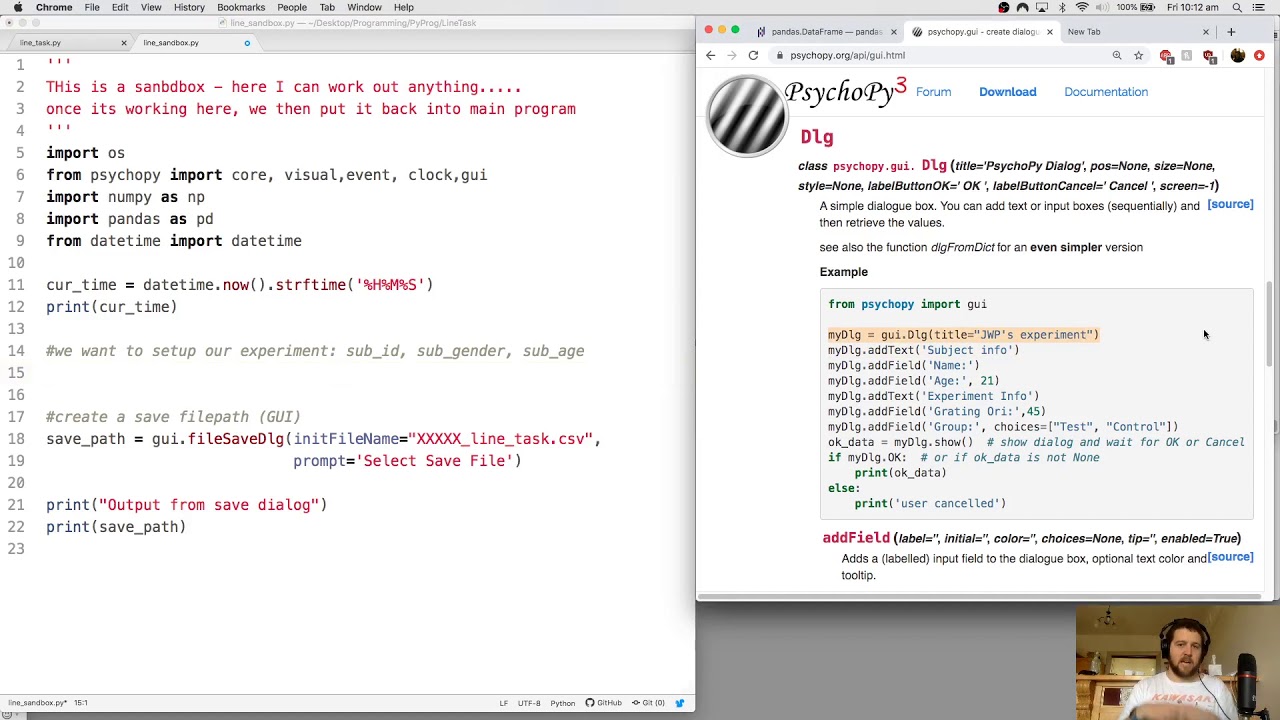Open the Chrome menu in menu bar
Image resolution: width=1280 pixels, height=720 pixels.
tap(54, 7)
